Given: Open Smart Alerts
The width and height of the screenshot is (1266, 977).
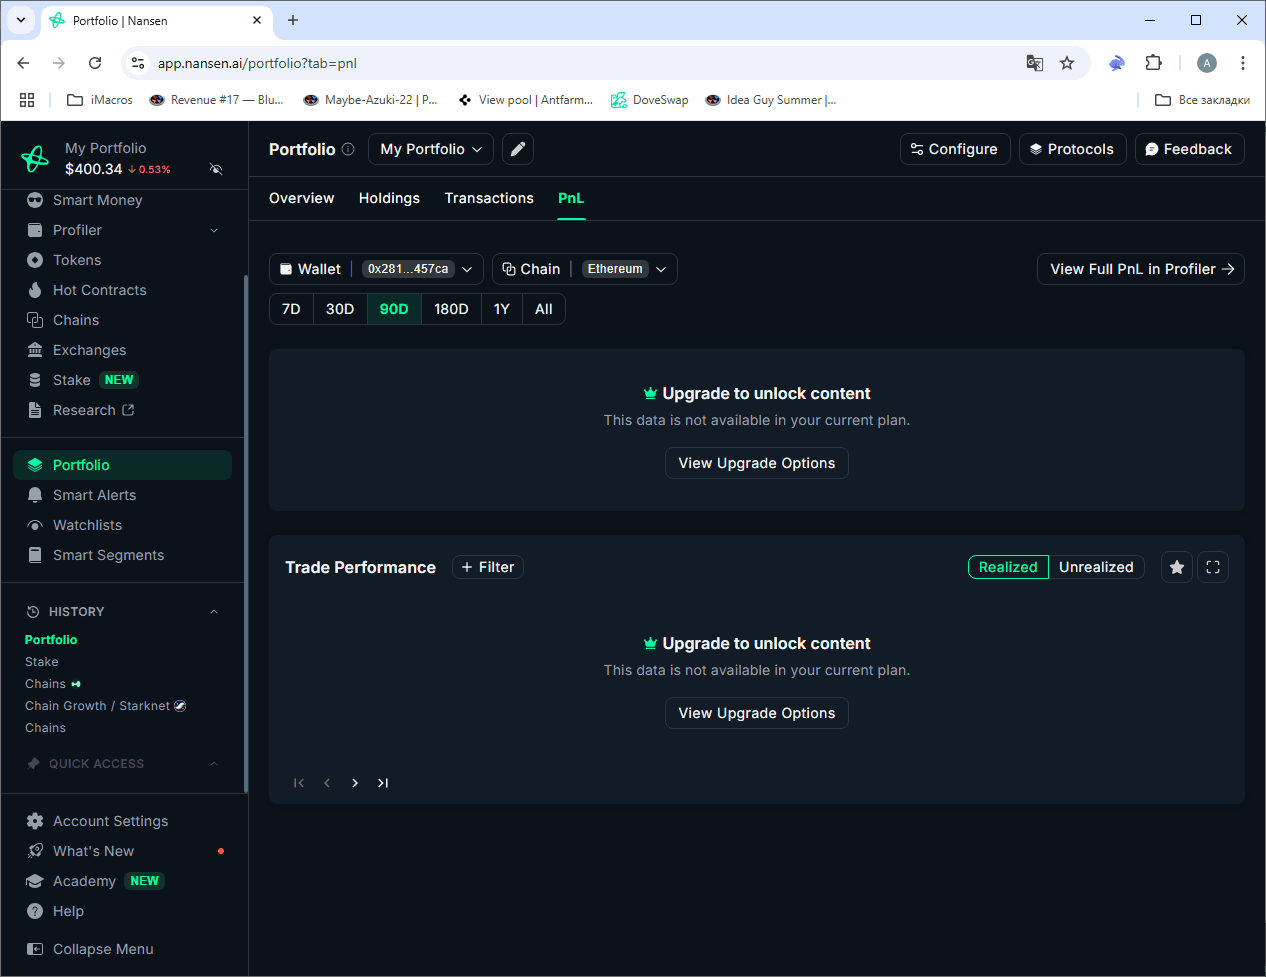Looking at the screenshot, I should point(94,495).
